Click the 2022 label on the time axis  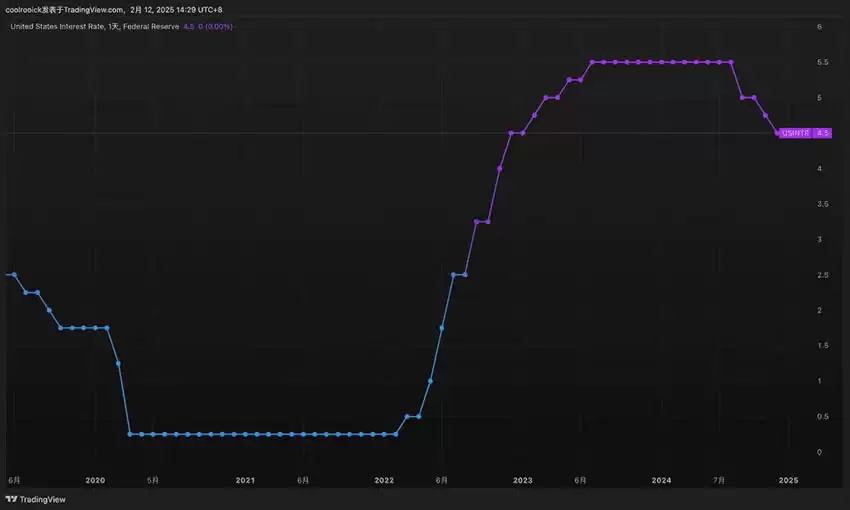pos(384,480)
